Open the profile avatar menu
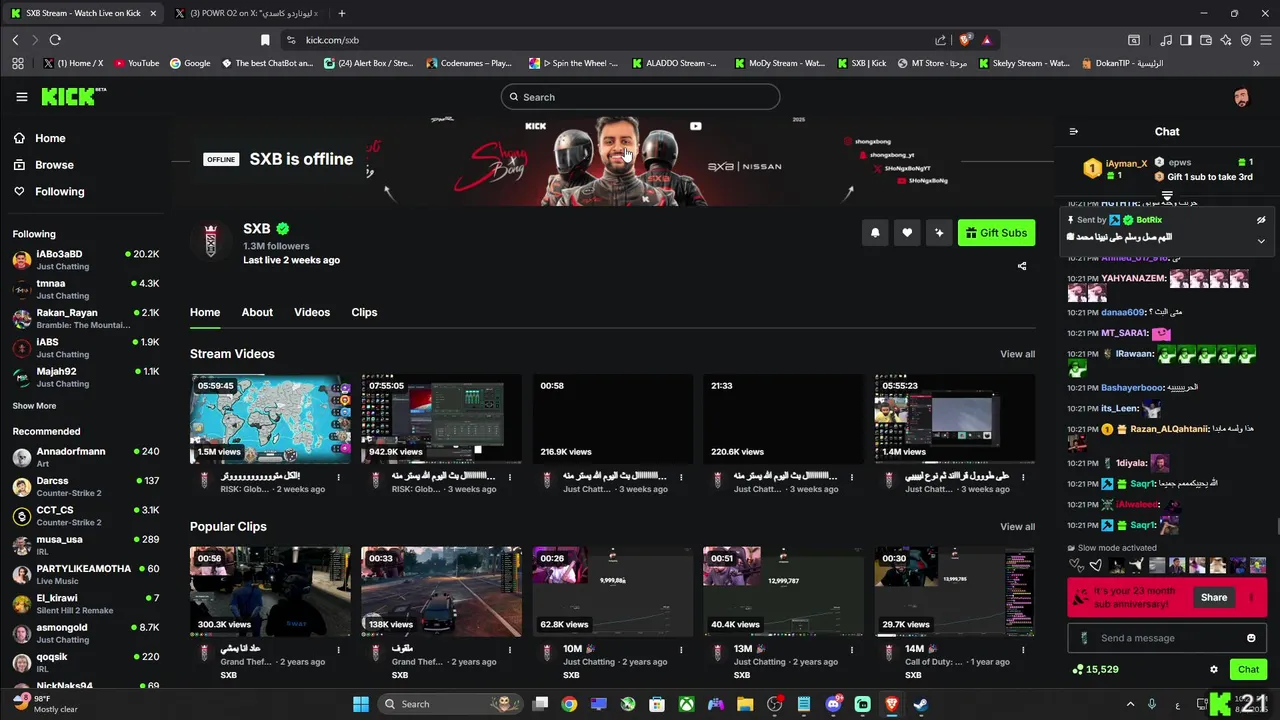Viewport: 1280px width, 720px height. [1241, 97]
